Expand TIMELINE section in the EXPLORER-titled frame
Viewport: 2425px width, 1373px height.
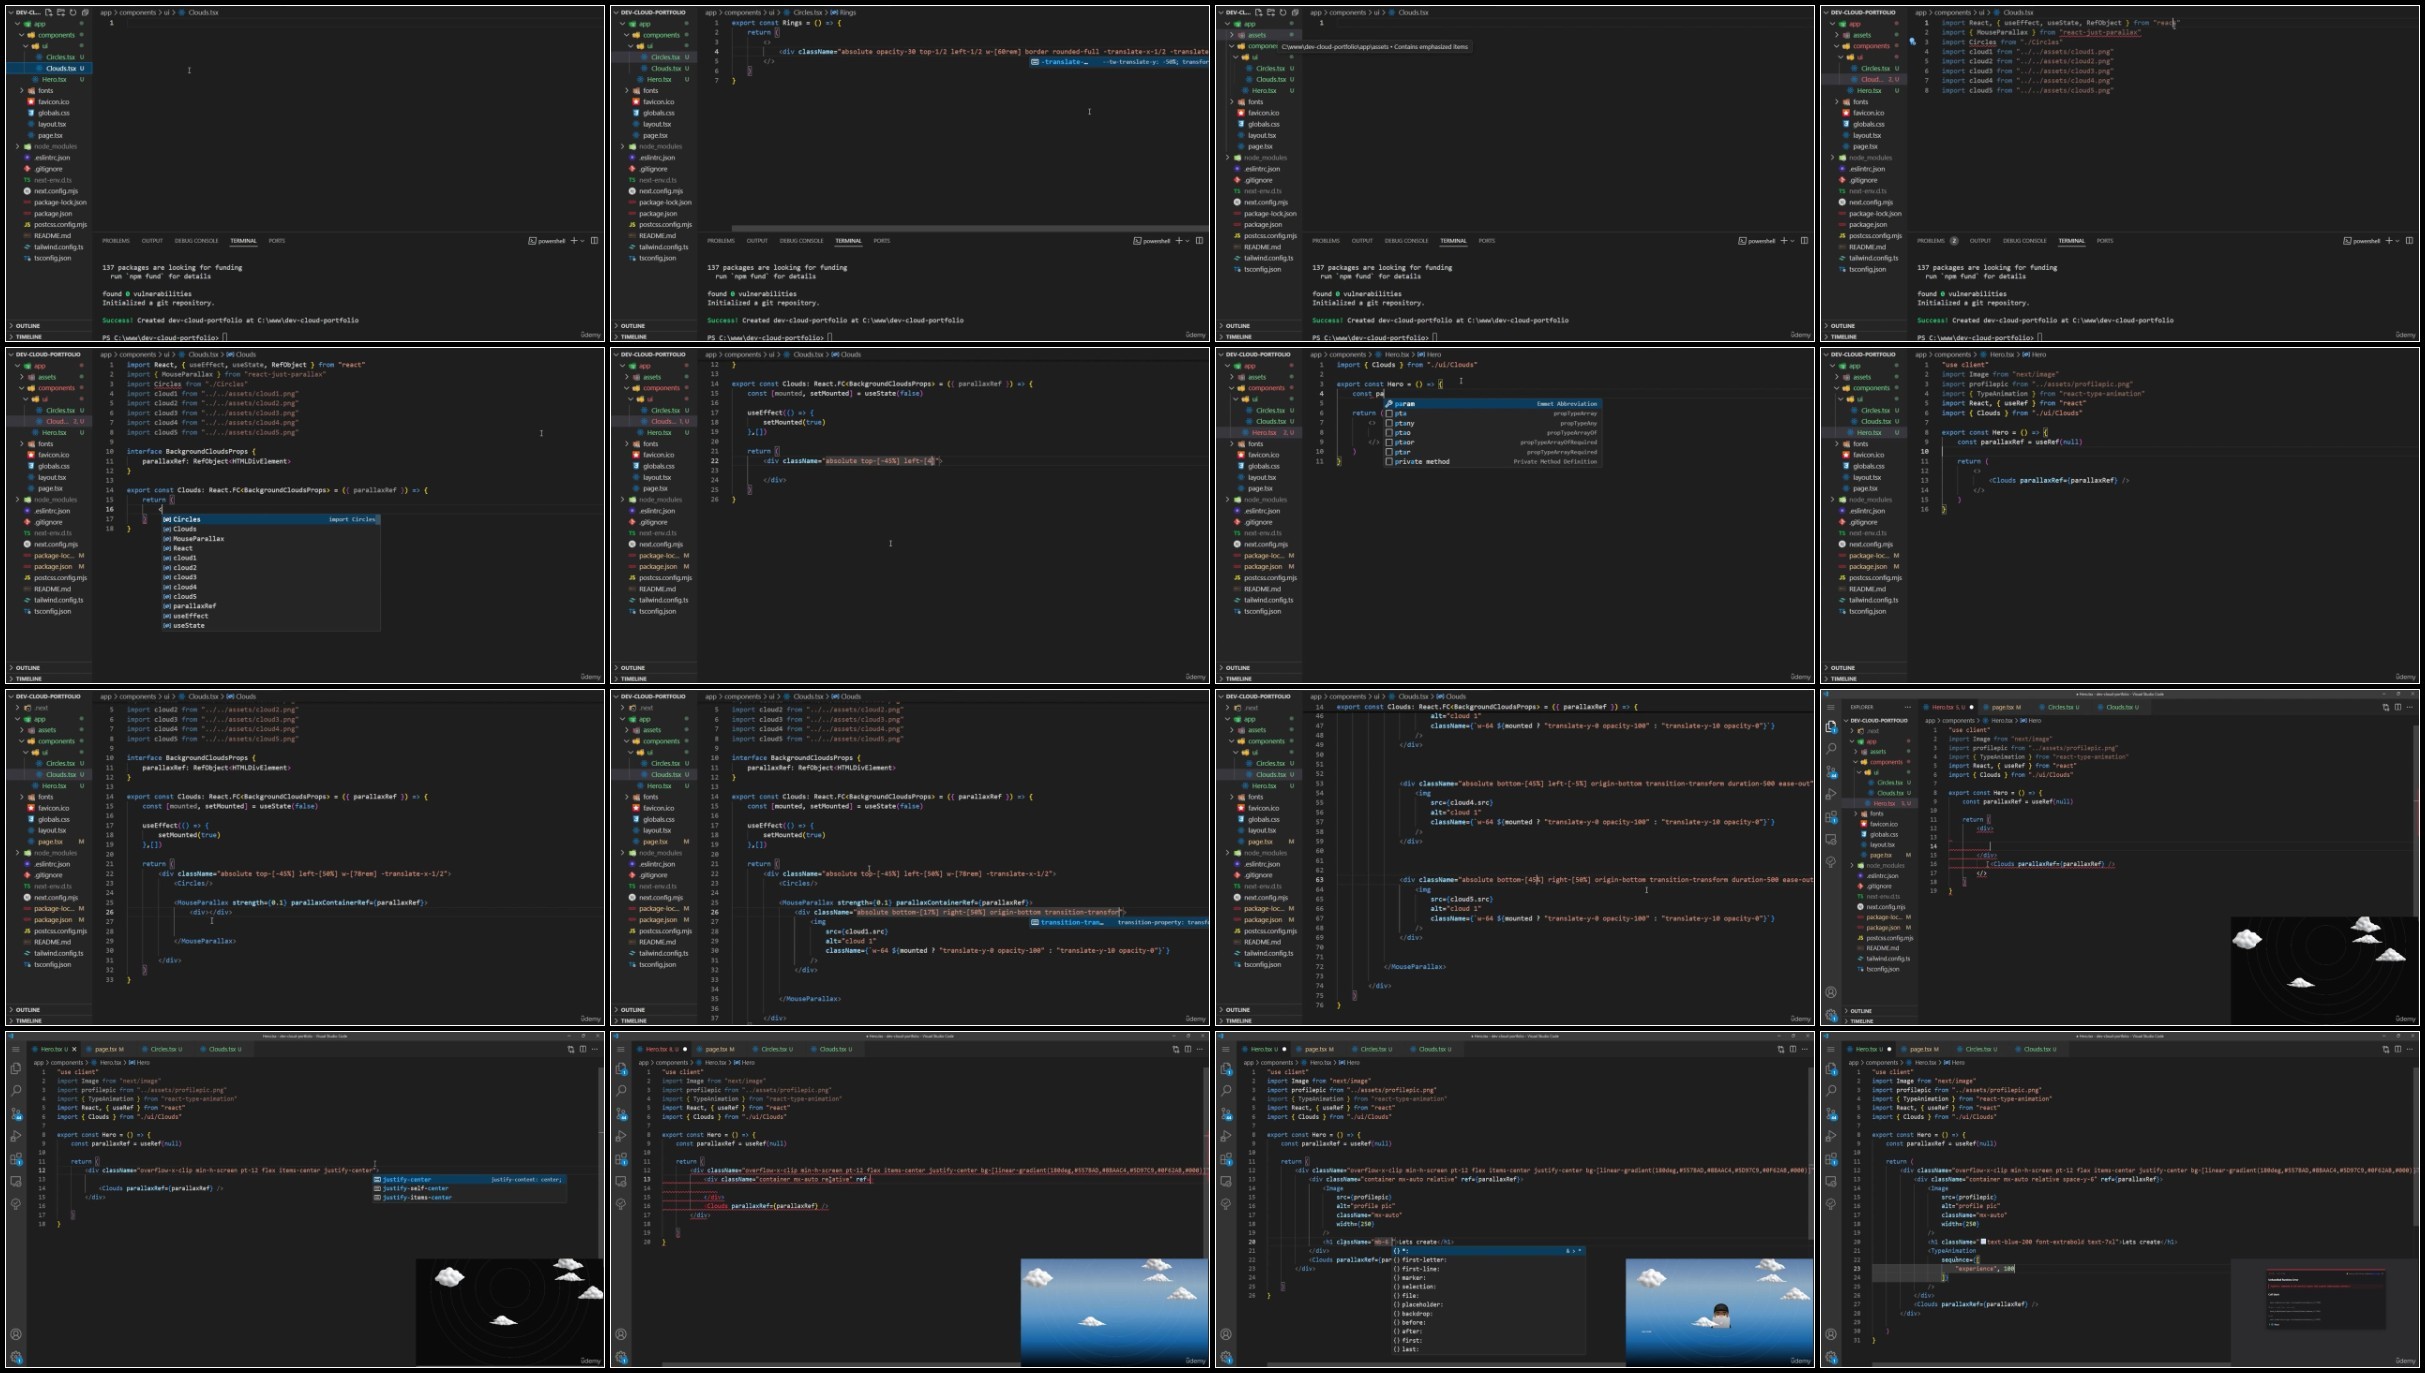click(x=1847, y=1021)
